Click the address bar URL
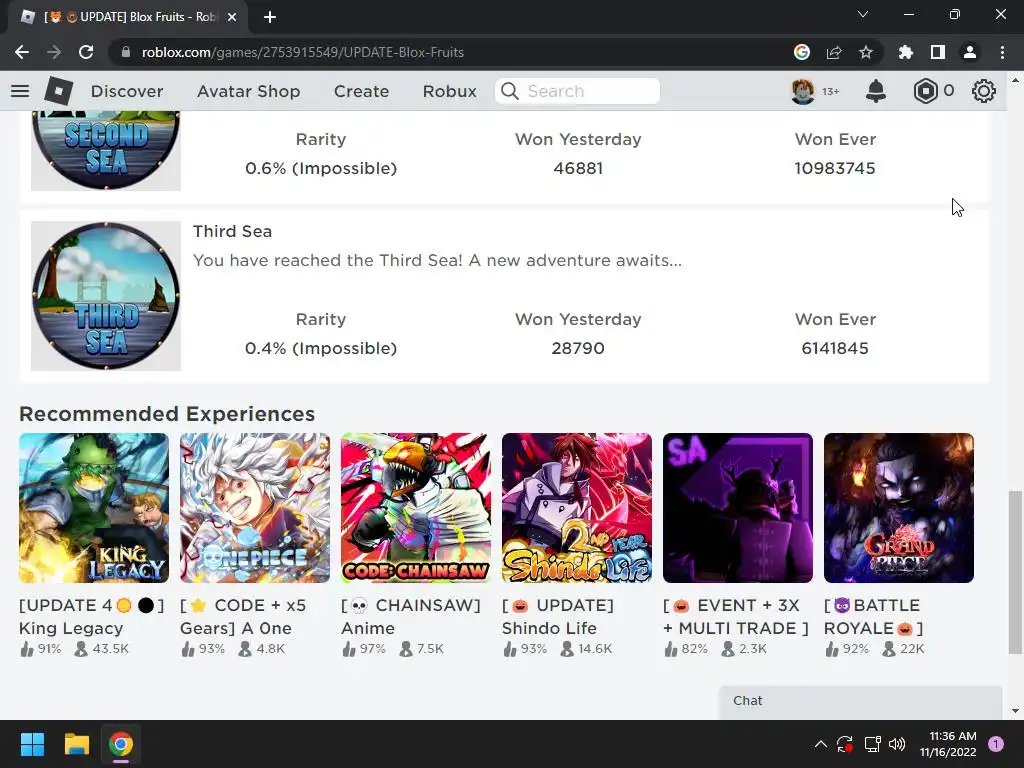 click(302, 52)
